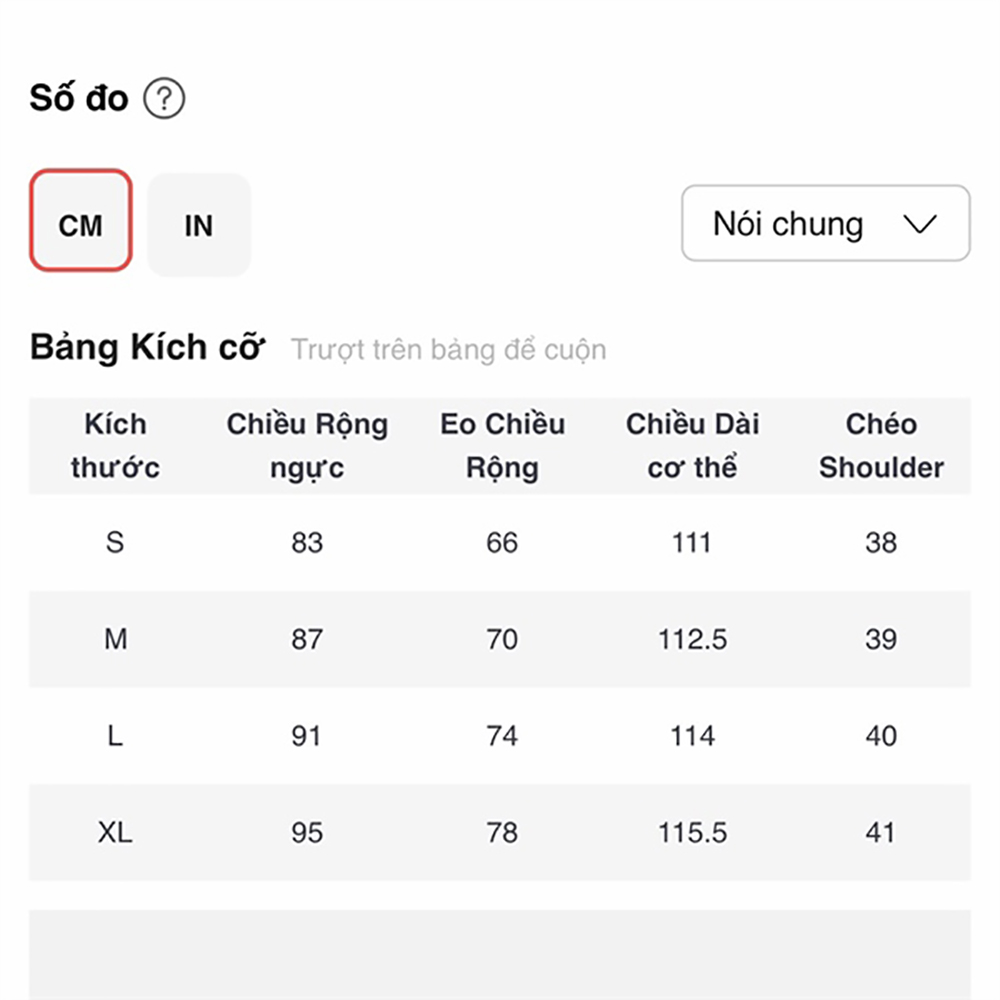Image resolution: width=1000 pixels, height=1000 pixels.
Task: Select the CM unit toggle
Action: click(x=81, y=221)
